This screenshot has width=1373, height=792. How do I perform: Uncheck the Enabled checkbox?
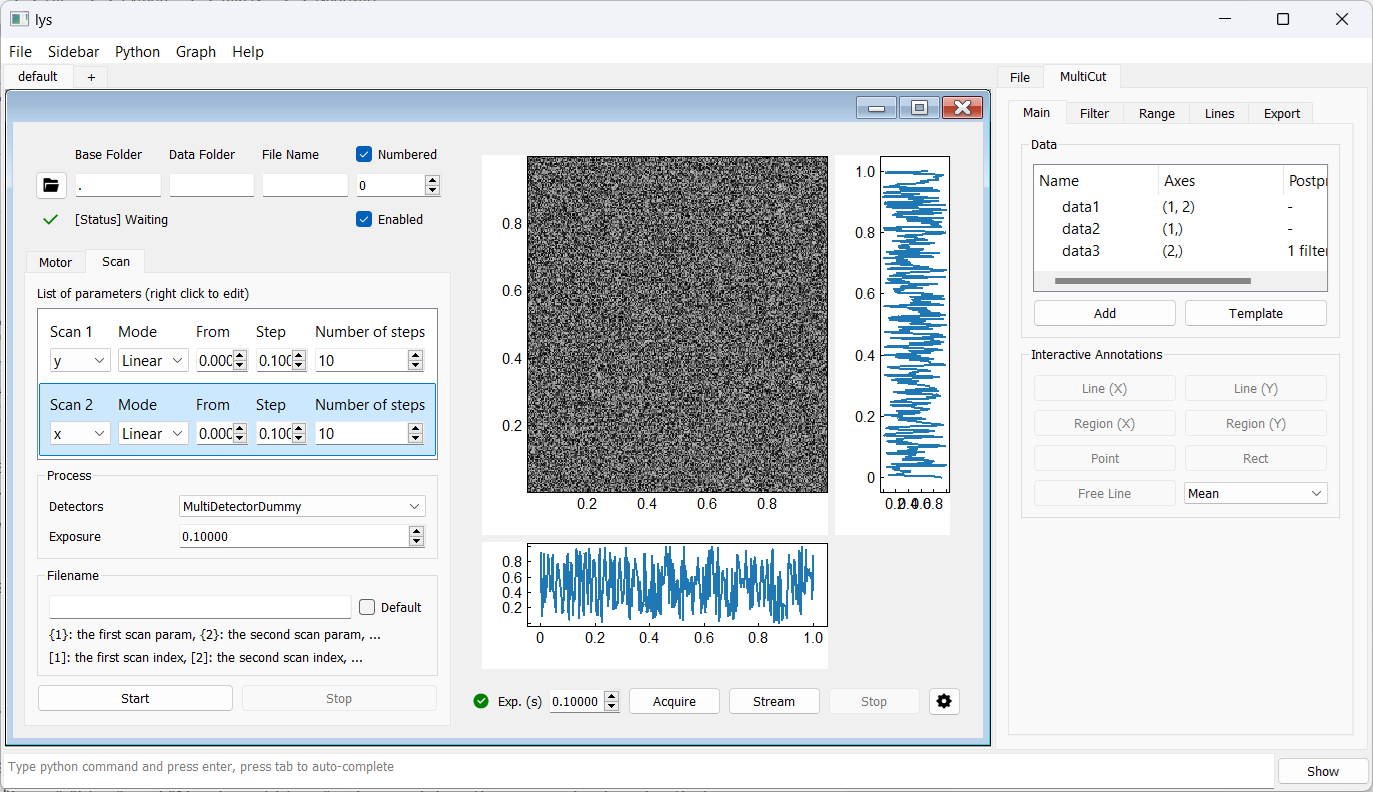click(x=365, y=219)
